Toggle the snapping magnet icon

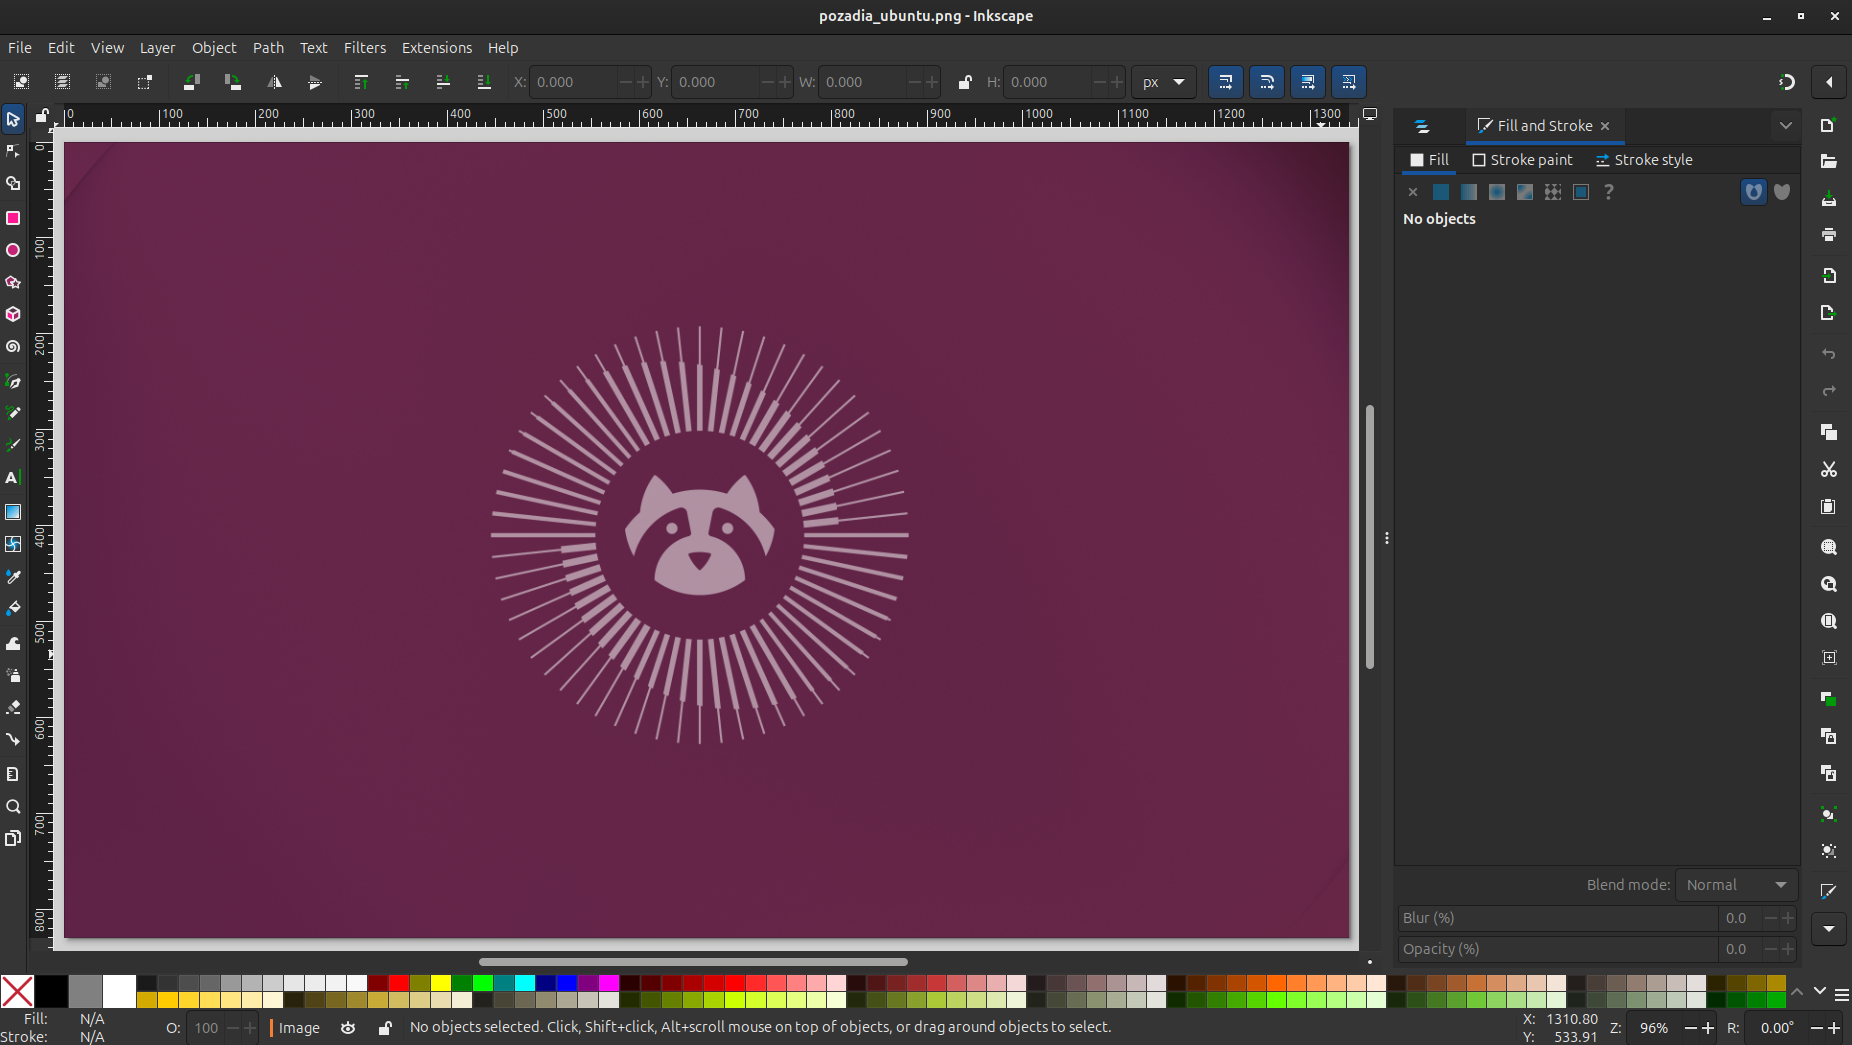pos(1786,82)
